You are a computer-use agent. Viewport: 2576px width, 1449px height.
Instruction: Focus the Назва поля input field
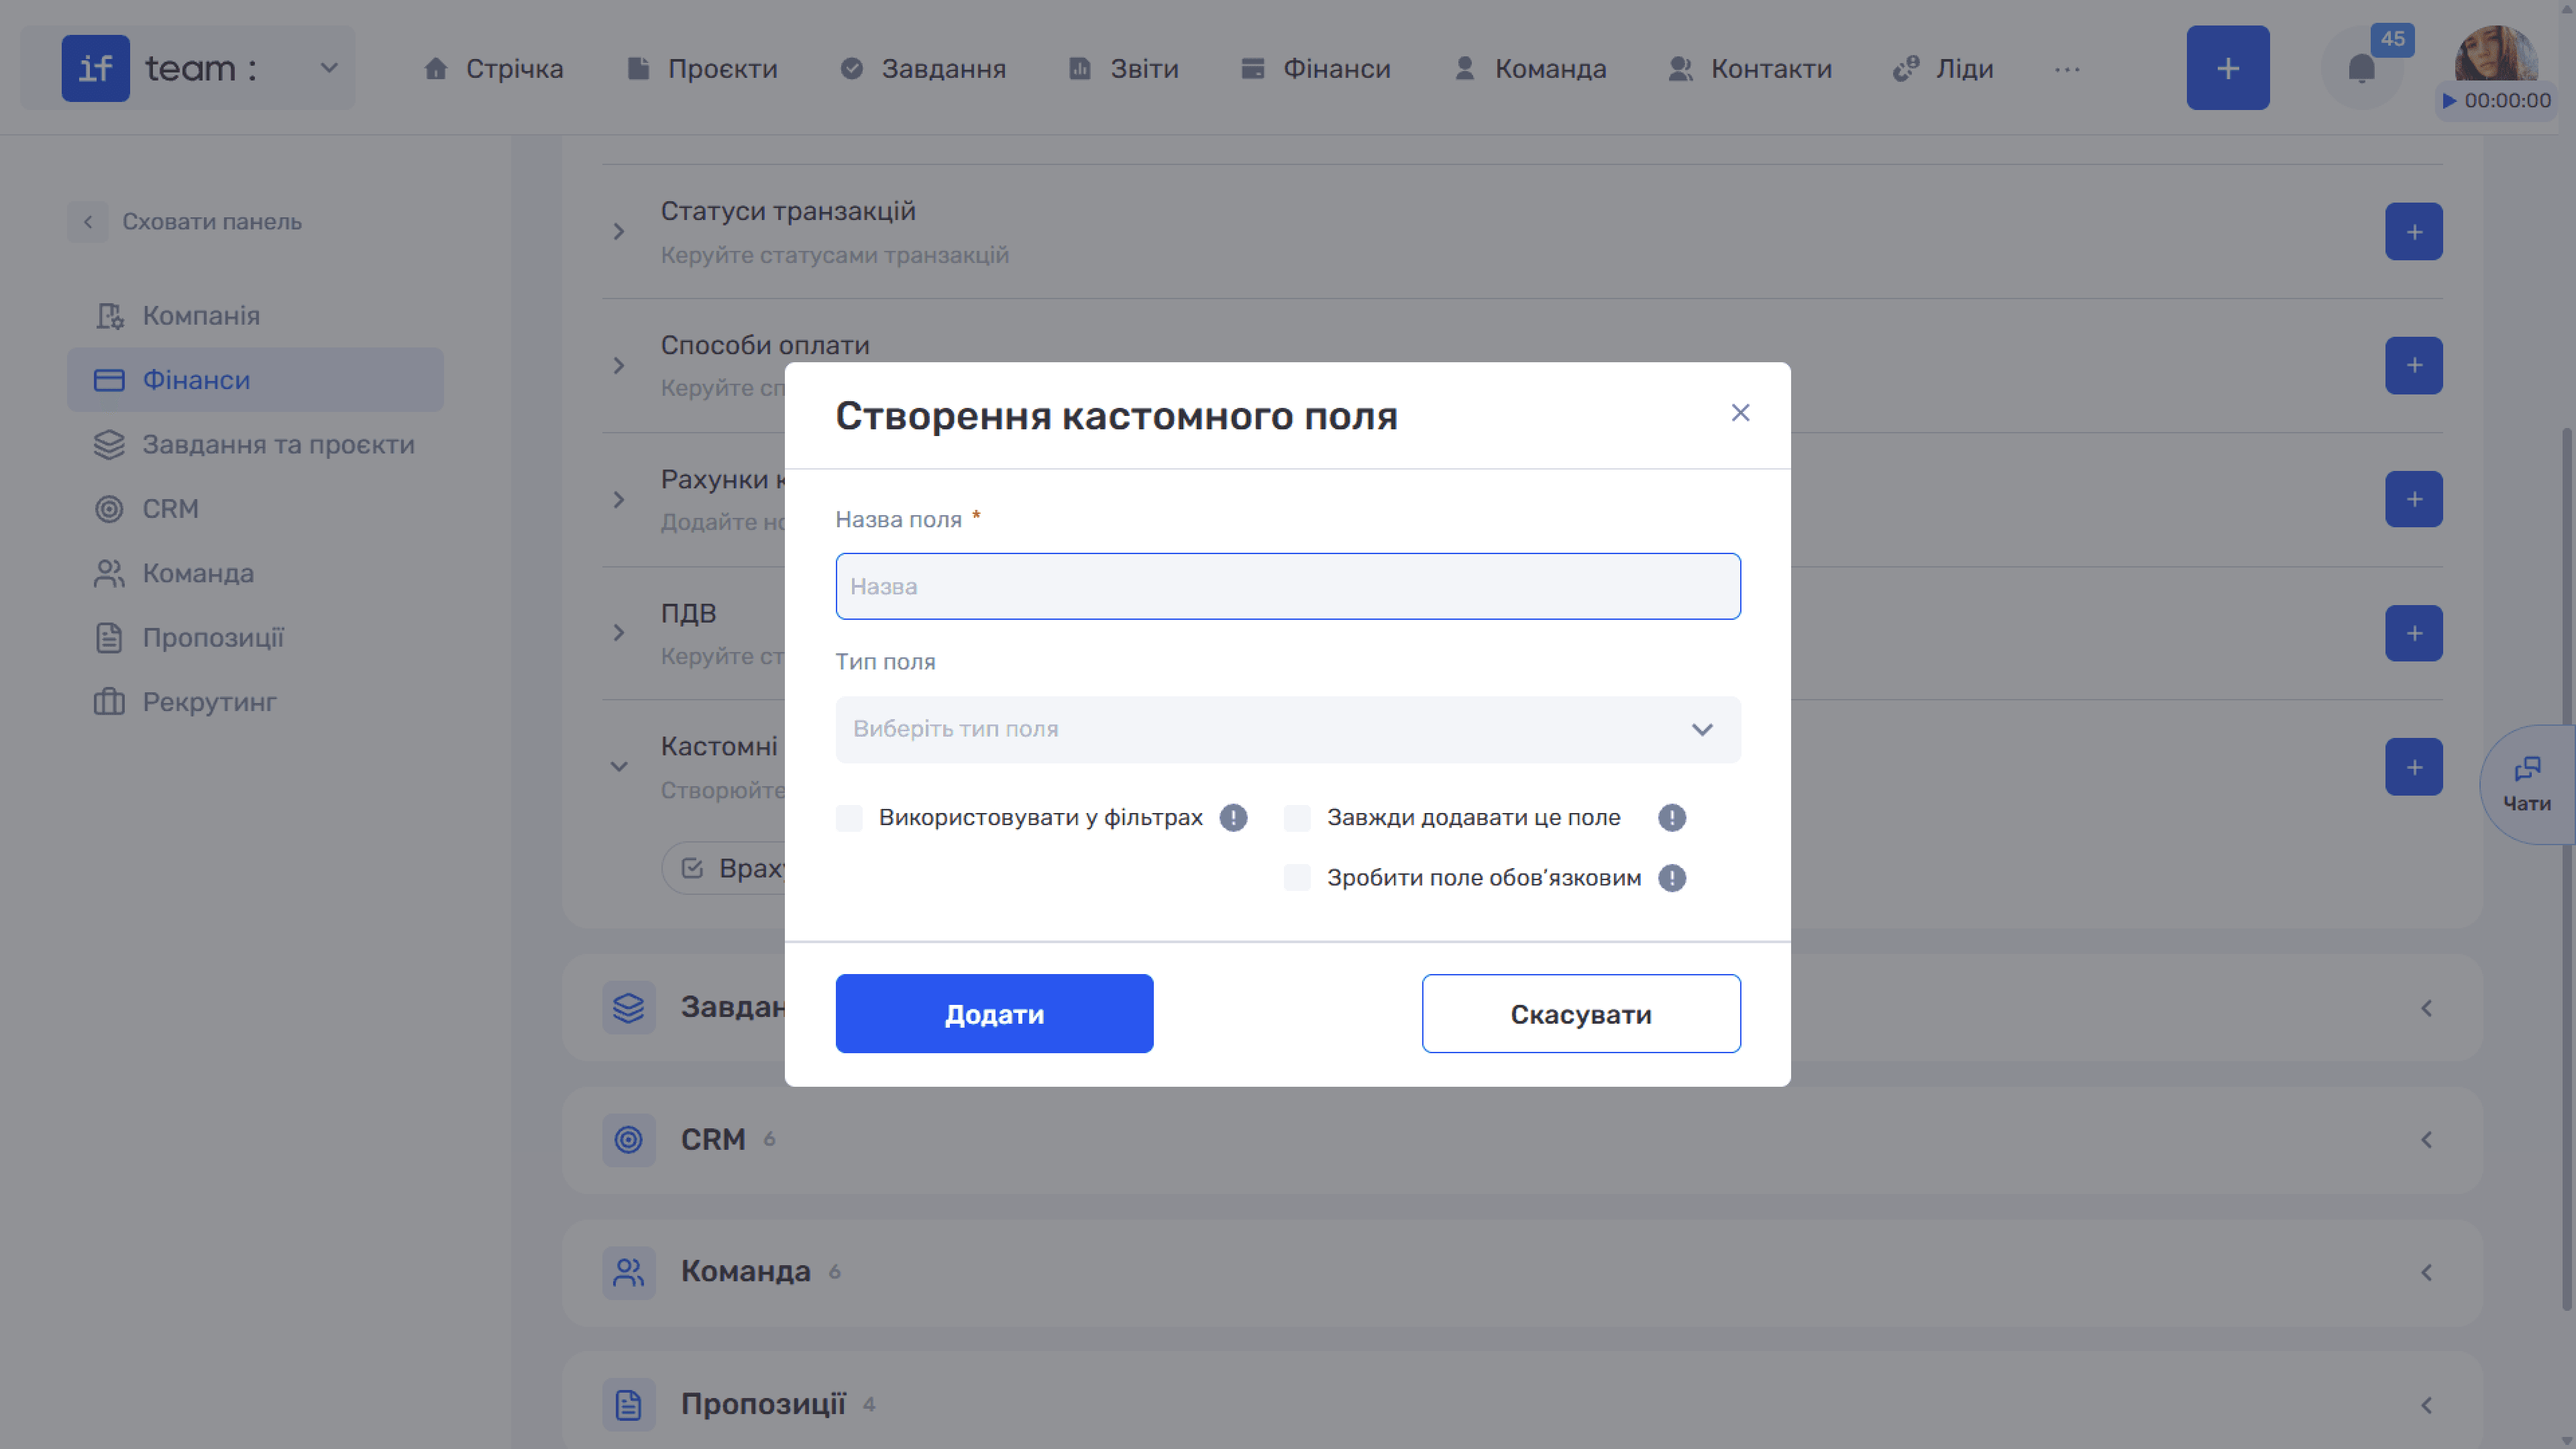pyautogui.click(x=1288, y=586)
